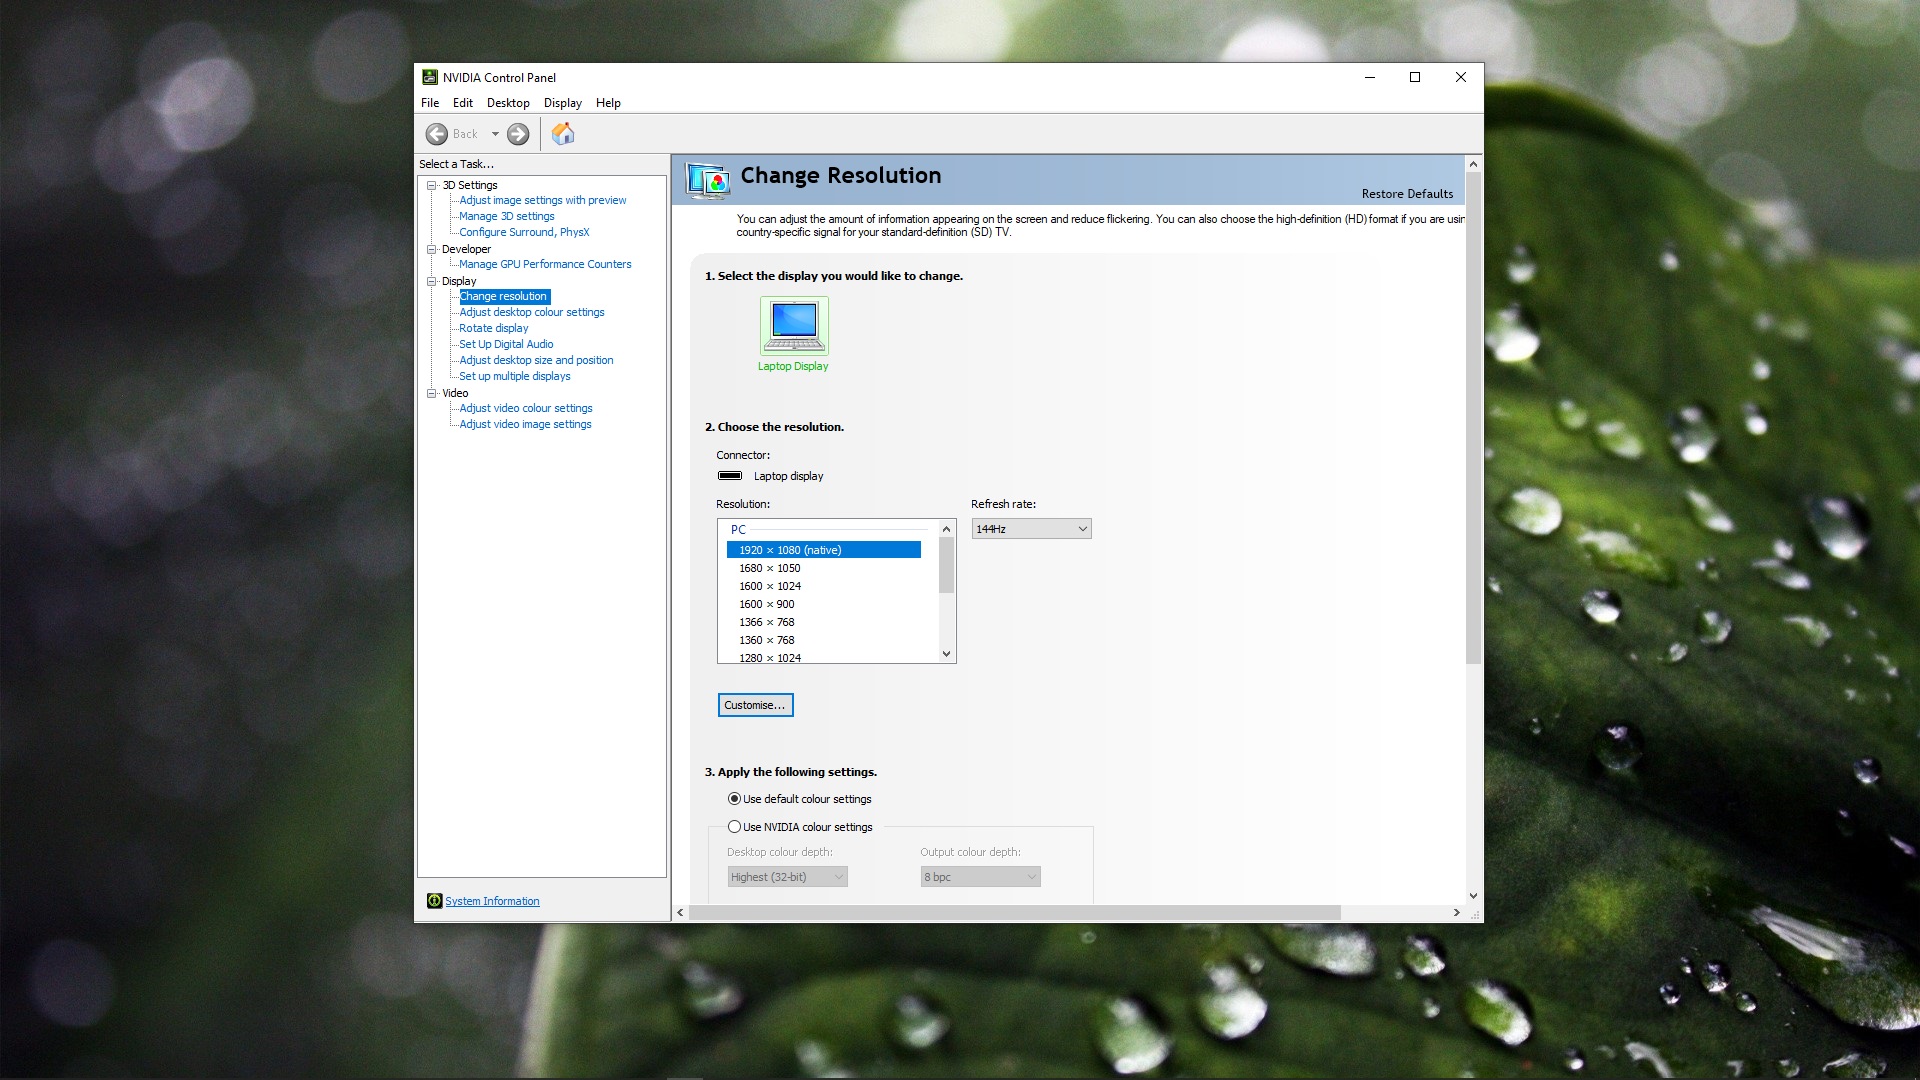Image resolution: width=1920 pixels, height=1080 pixels.
Task: Select 1920 × 1080 (native) resolution
Action: pos(824,550)
